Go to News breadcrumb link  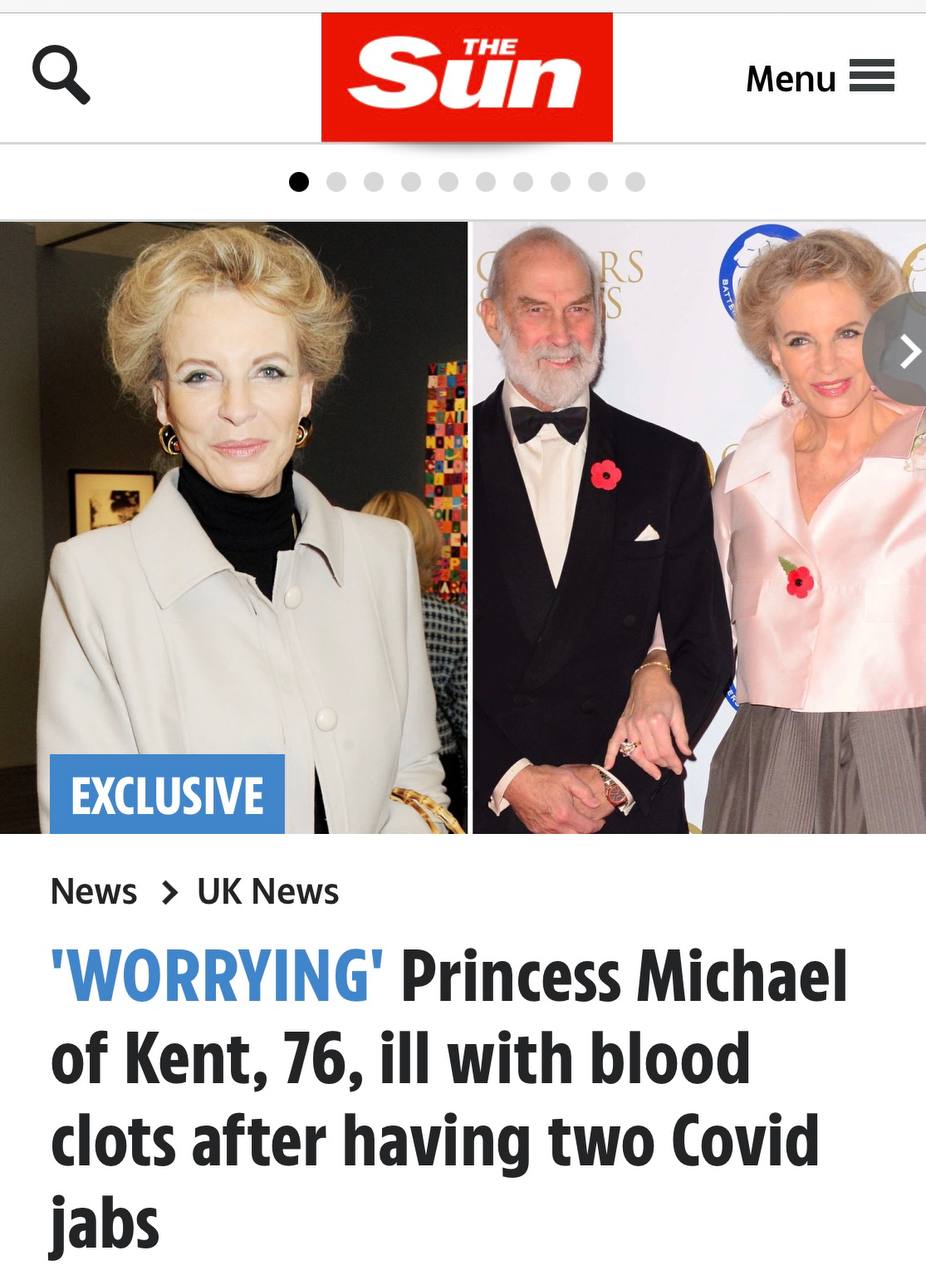(x=94, y=891)
